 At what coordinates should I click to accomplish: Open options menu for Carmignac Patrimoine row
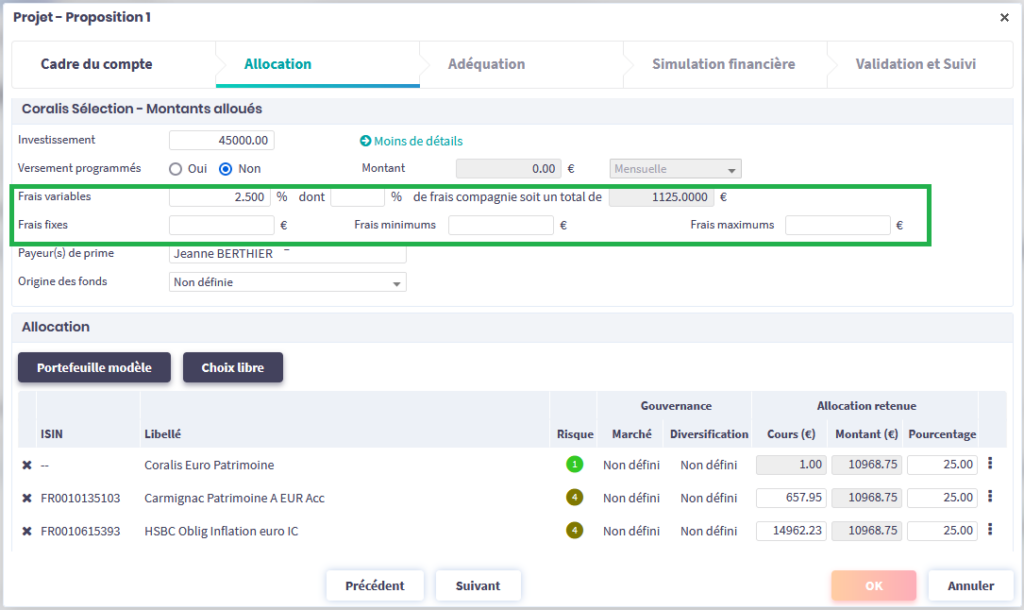989,497
